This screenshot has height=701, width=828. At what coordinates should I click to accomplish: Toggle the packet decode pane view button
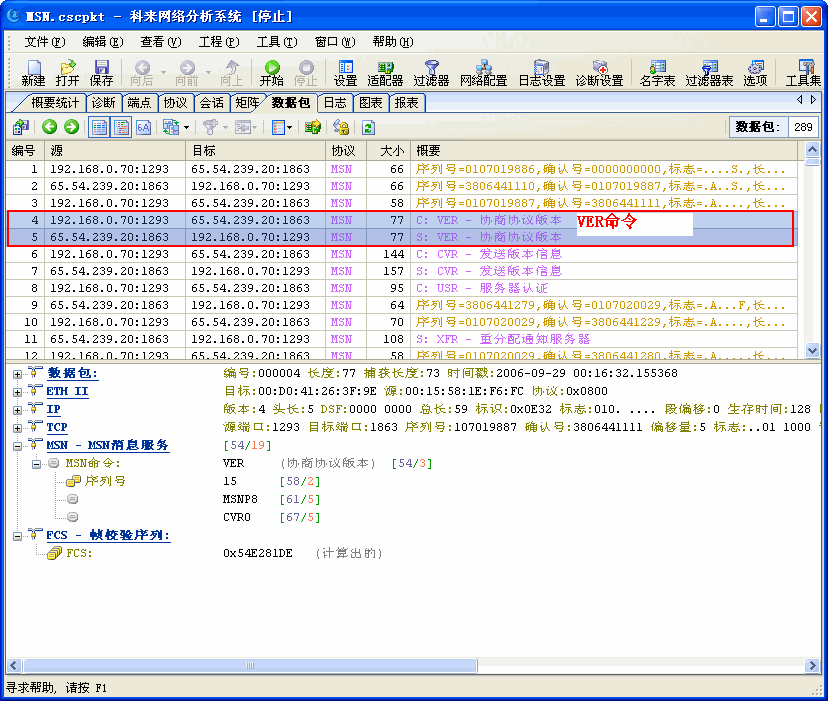[98, 127]
